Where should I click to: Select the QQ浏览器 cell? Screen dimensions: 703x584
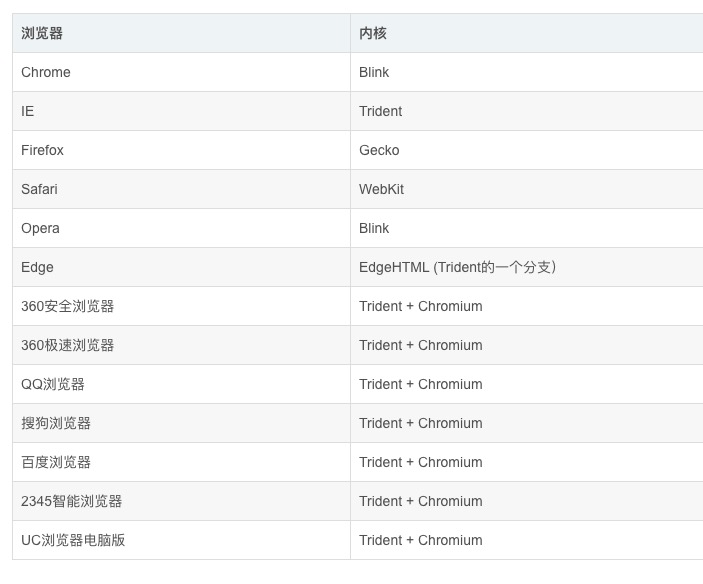(x=53, y=384)
